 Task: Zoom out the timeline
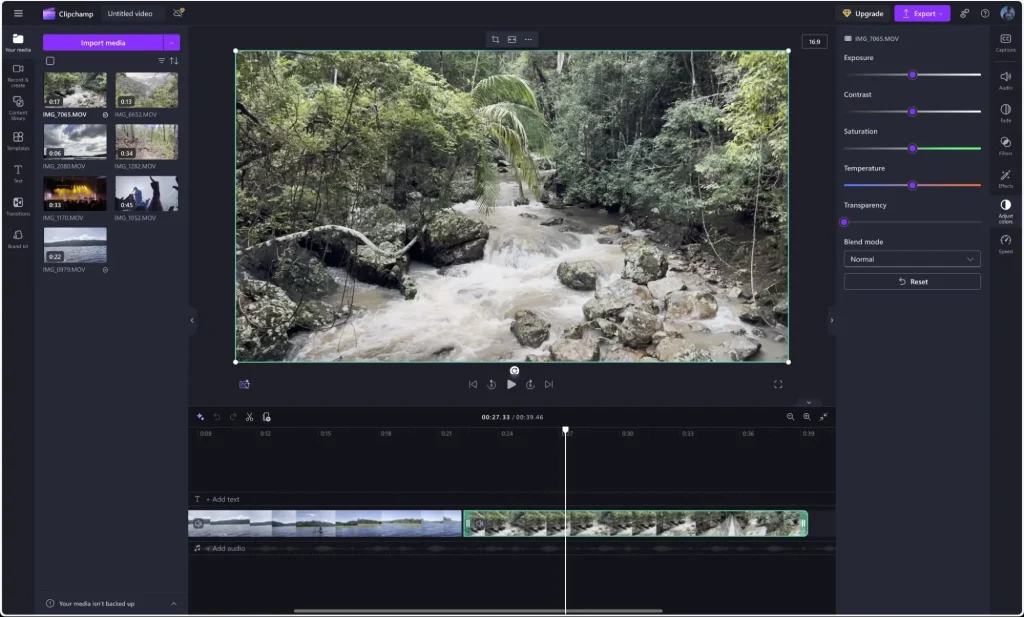(x=790, y=417)
